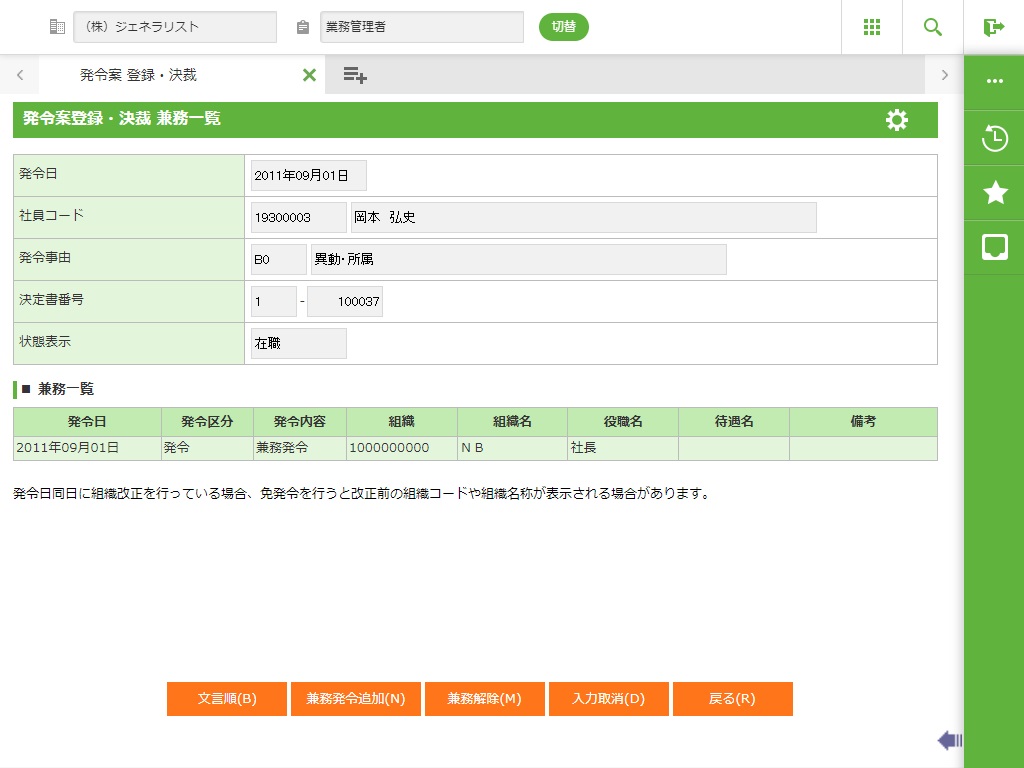
Task: Click the 兼務発令追加(N) button
Action: click(x=355, y=699)
